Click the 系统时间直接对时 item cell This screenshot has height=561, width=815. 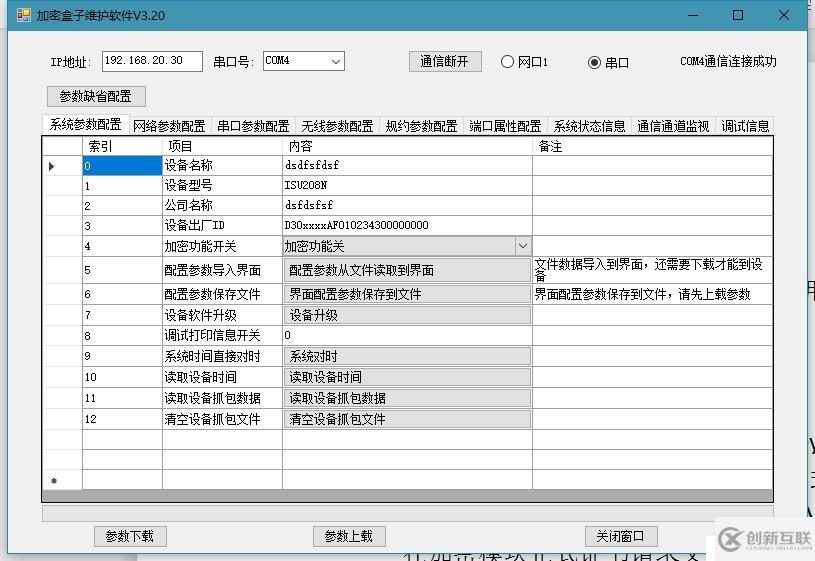point(222,356)
